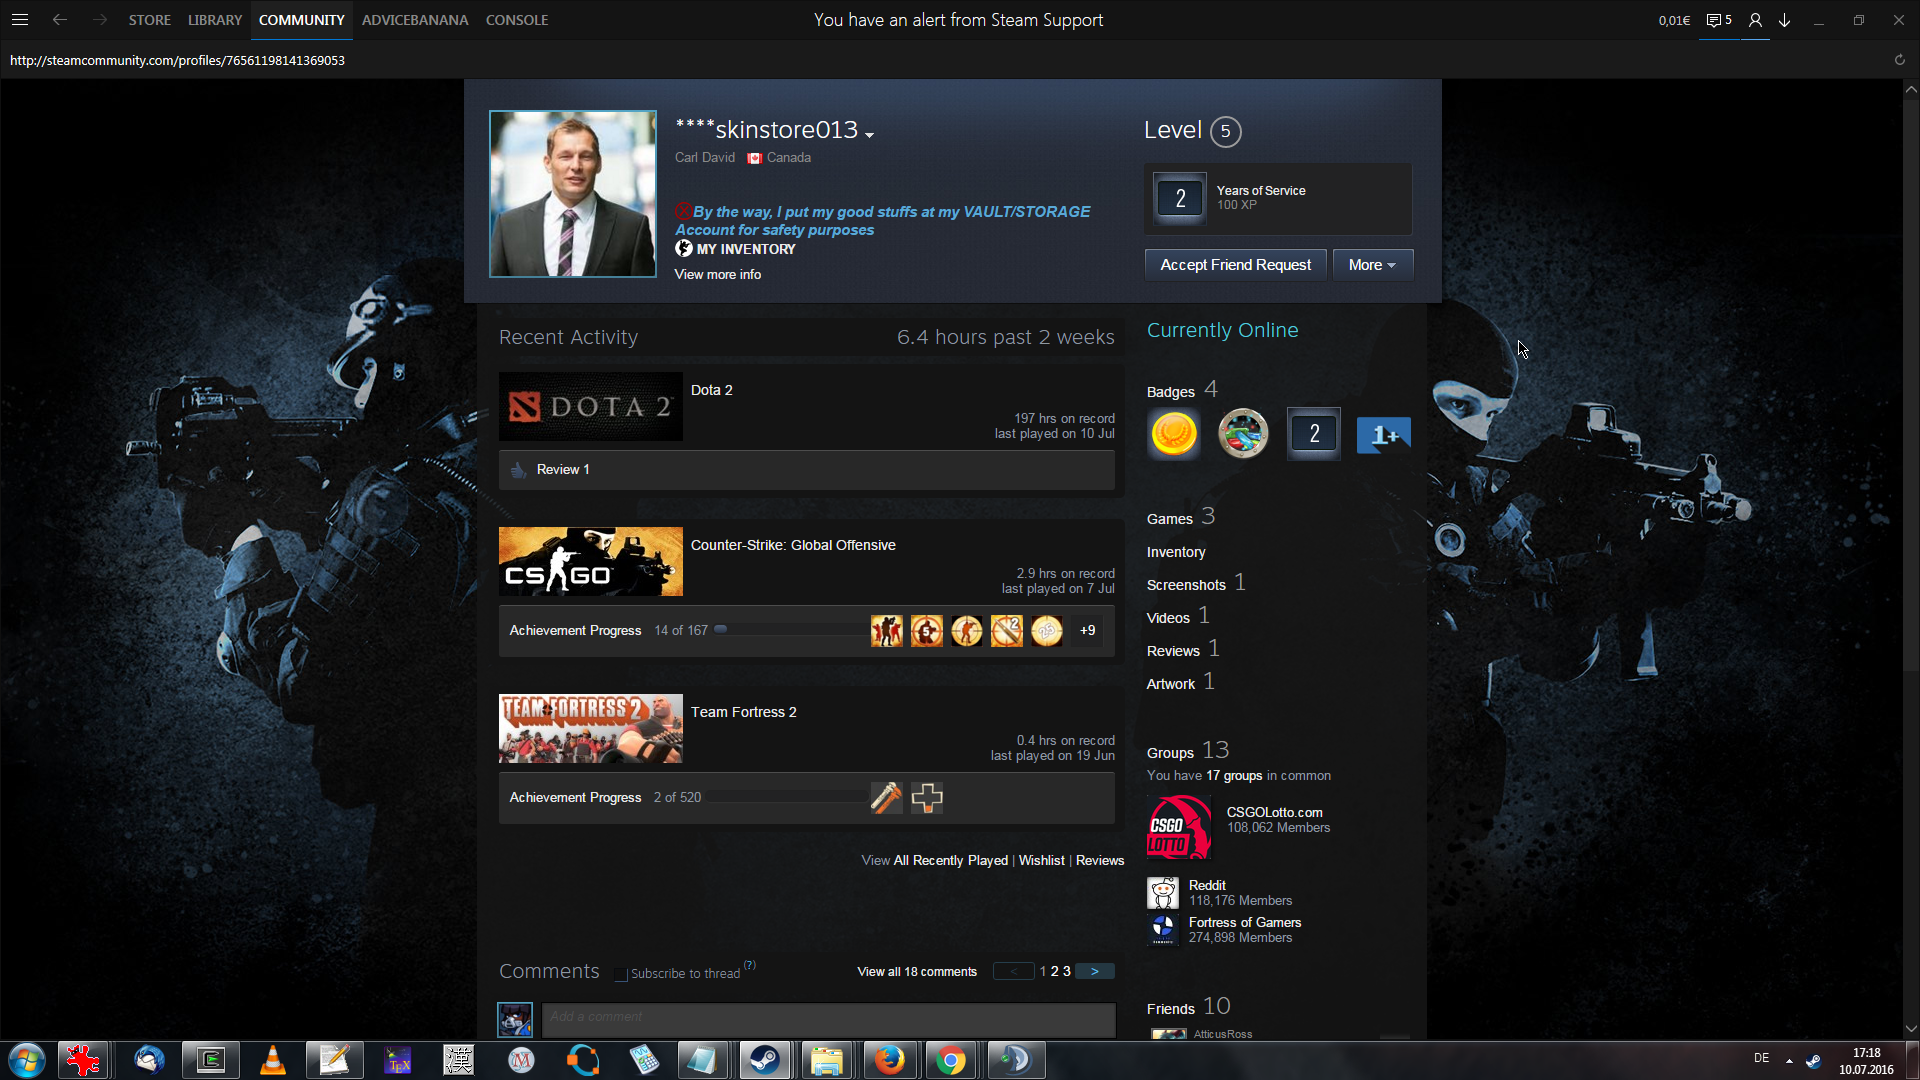This screenshot has width=1920, height=1080.
Task: Open the downloads arrow icon in top bar
Action: pos(1785,20)
